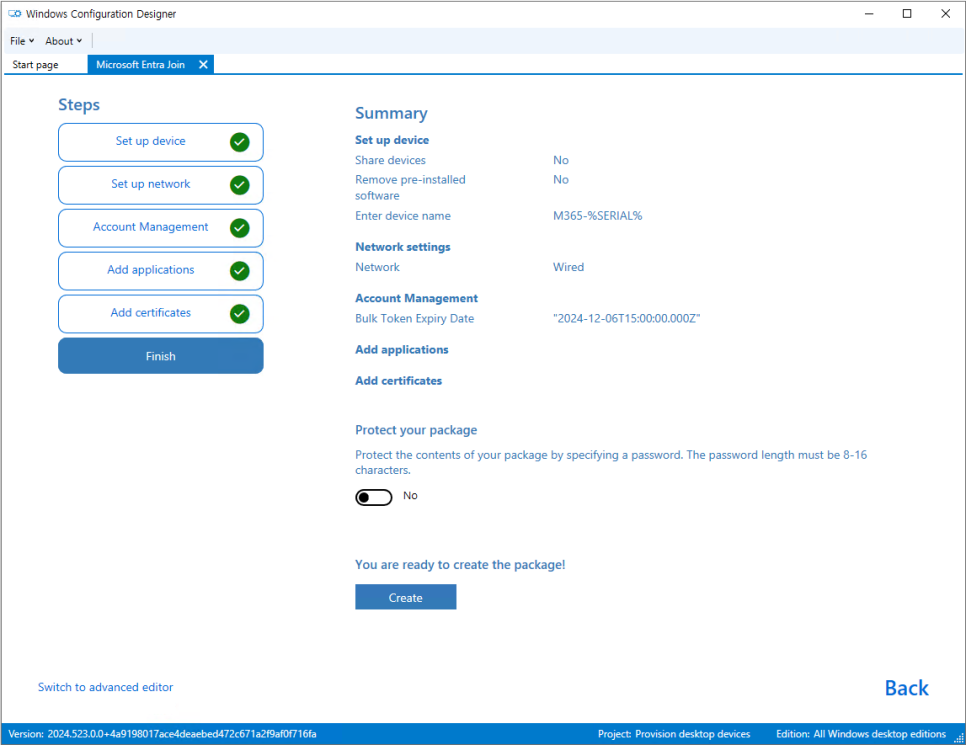Click green checkmark on Set up network
Viewport: 966px width, 745px height.
coord(240,185)
